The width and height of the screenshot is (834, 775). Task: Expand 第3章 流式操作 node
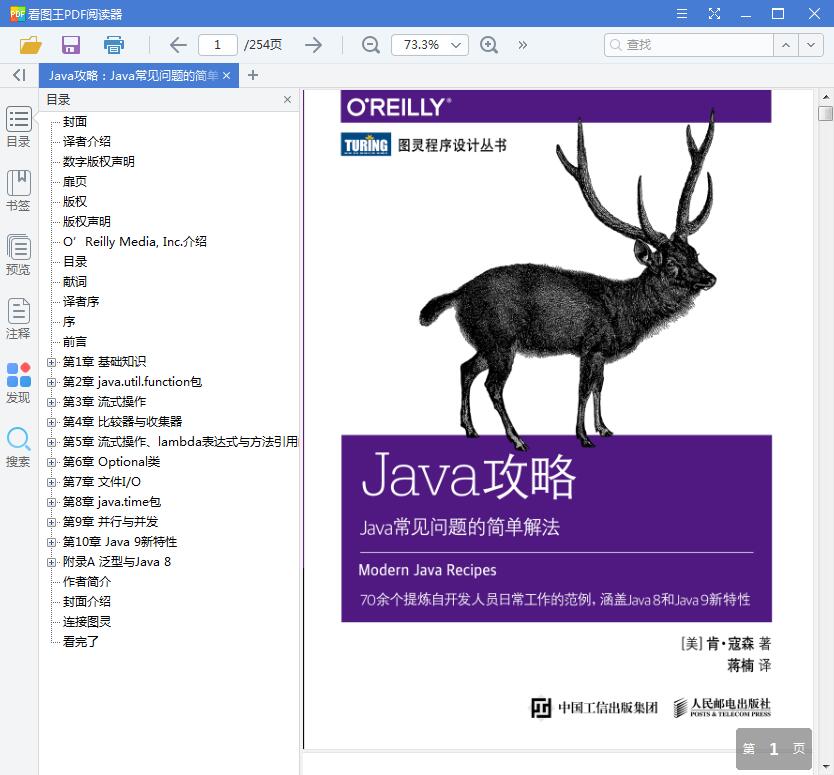coord(51,402)
